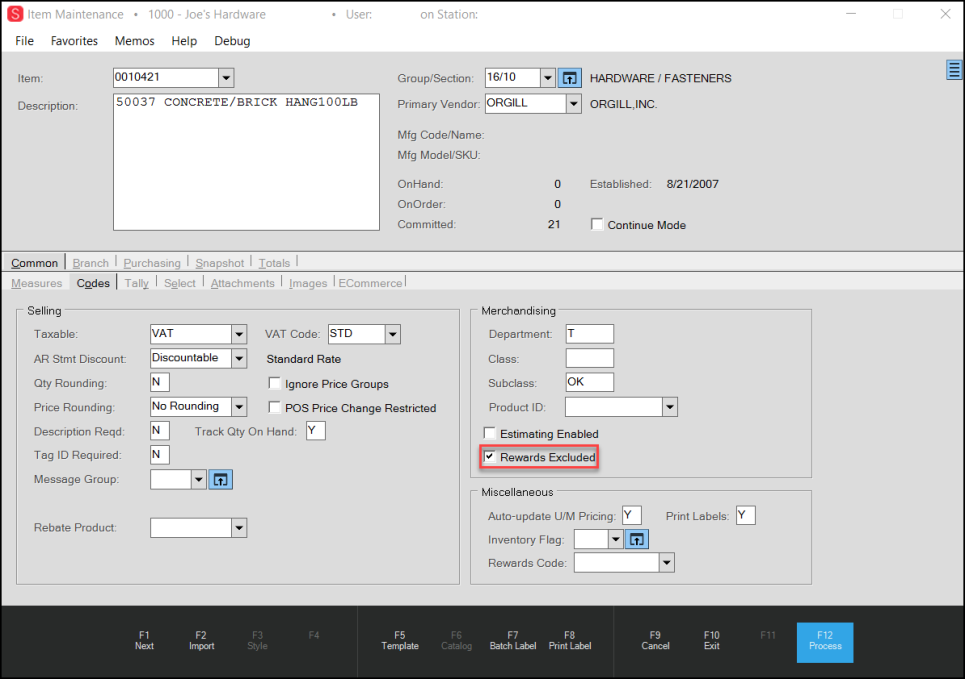Select the Codes sub-tab

(x=93, y=283)
